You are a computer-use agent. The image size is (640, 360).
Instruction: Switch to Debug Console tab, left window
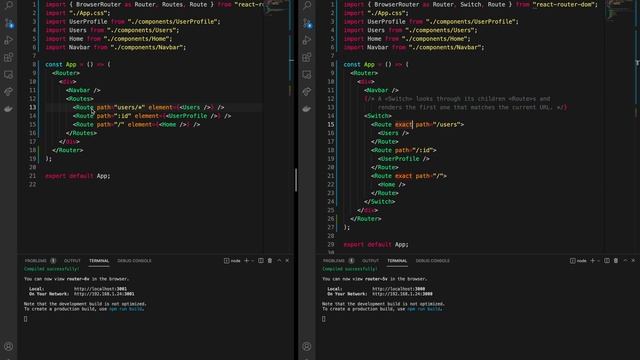tap(134, 261)
